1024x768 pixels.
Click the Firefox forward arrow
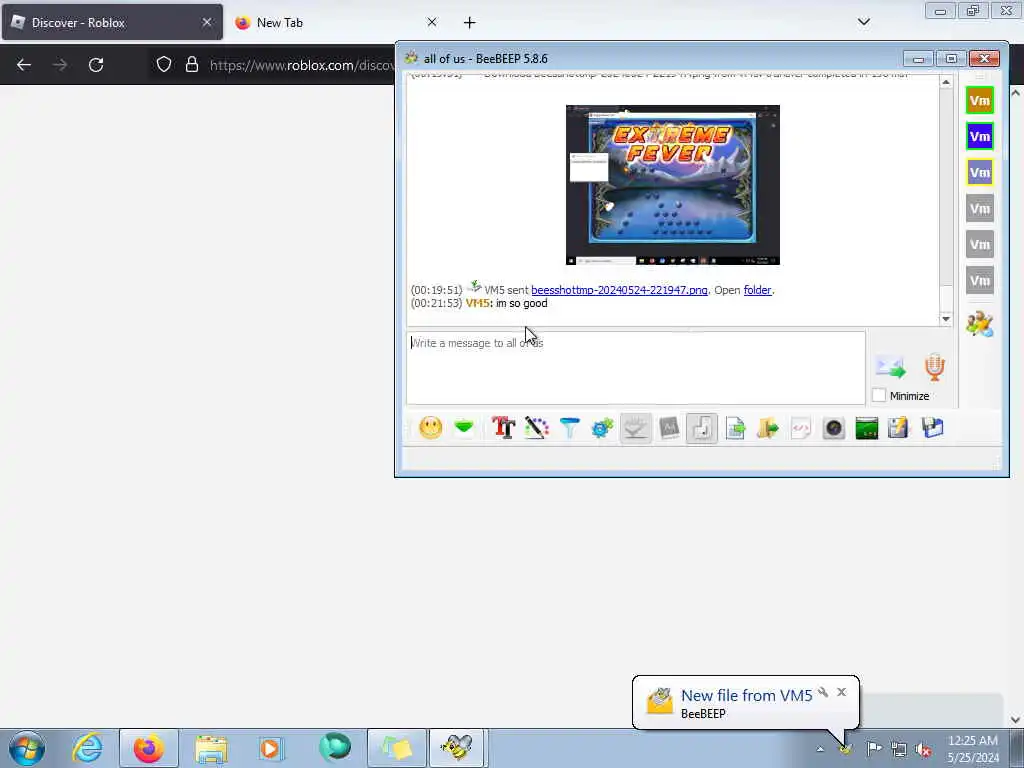60,65
